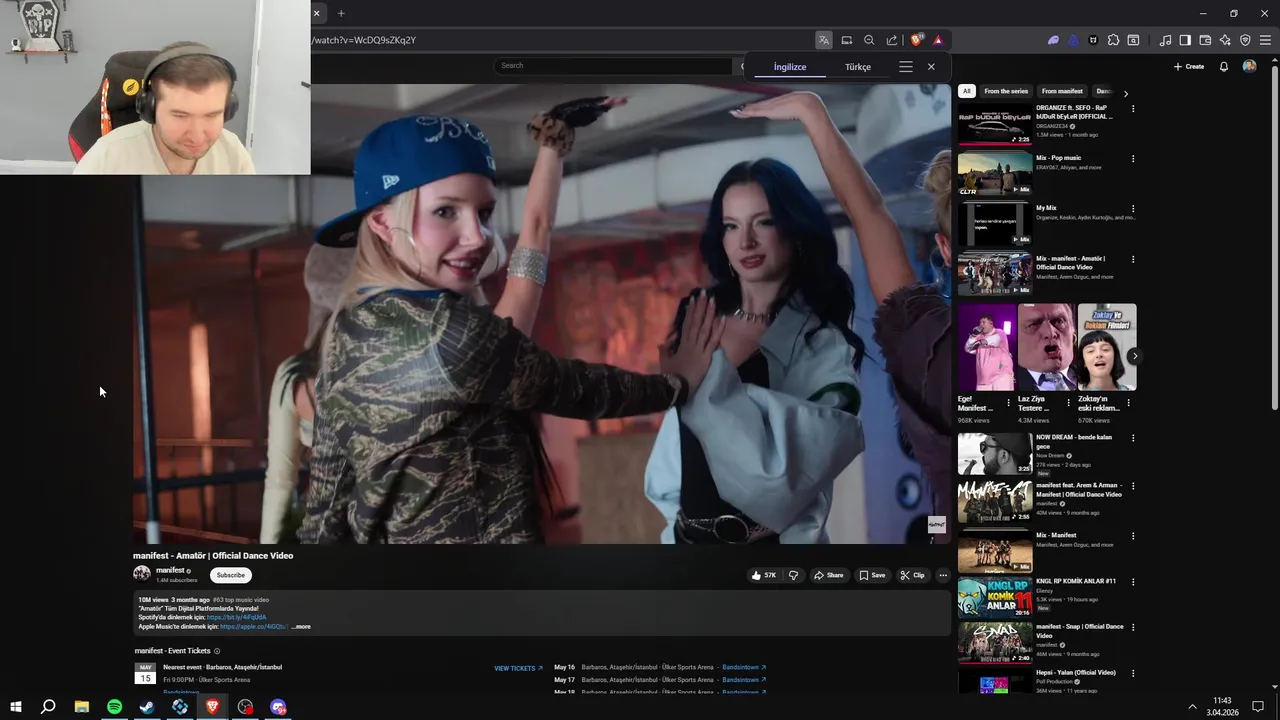The image size is (1280, 720).
Task: Expand the description with ...more
Action: [x=301, y=627]
